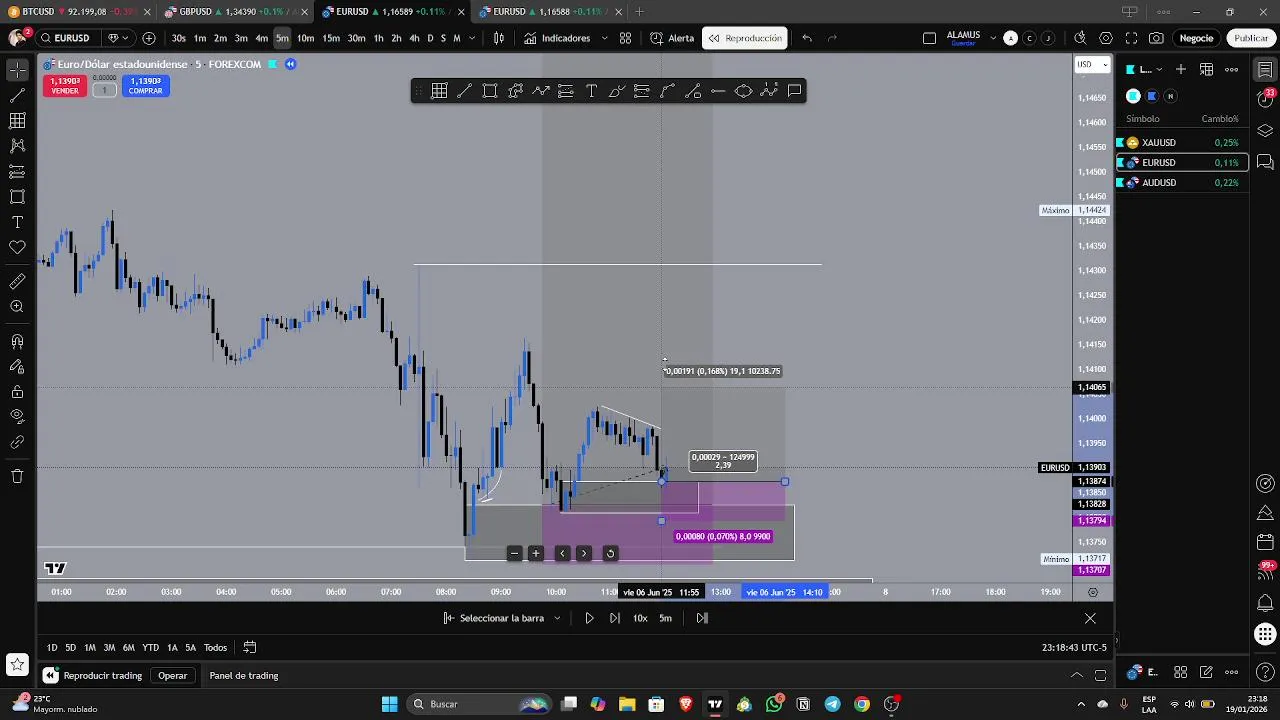Click red VENDER sell button
This screenshot has width=1280, height=720.
[65, 86]
